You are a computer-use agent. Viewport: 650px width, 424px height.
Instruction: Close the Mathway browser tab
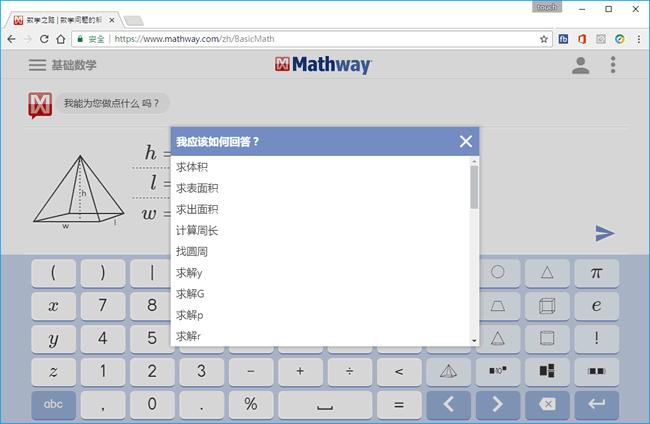(112, 20)
